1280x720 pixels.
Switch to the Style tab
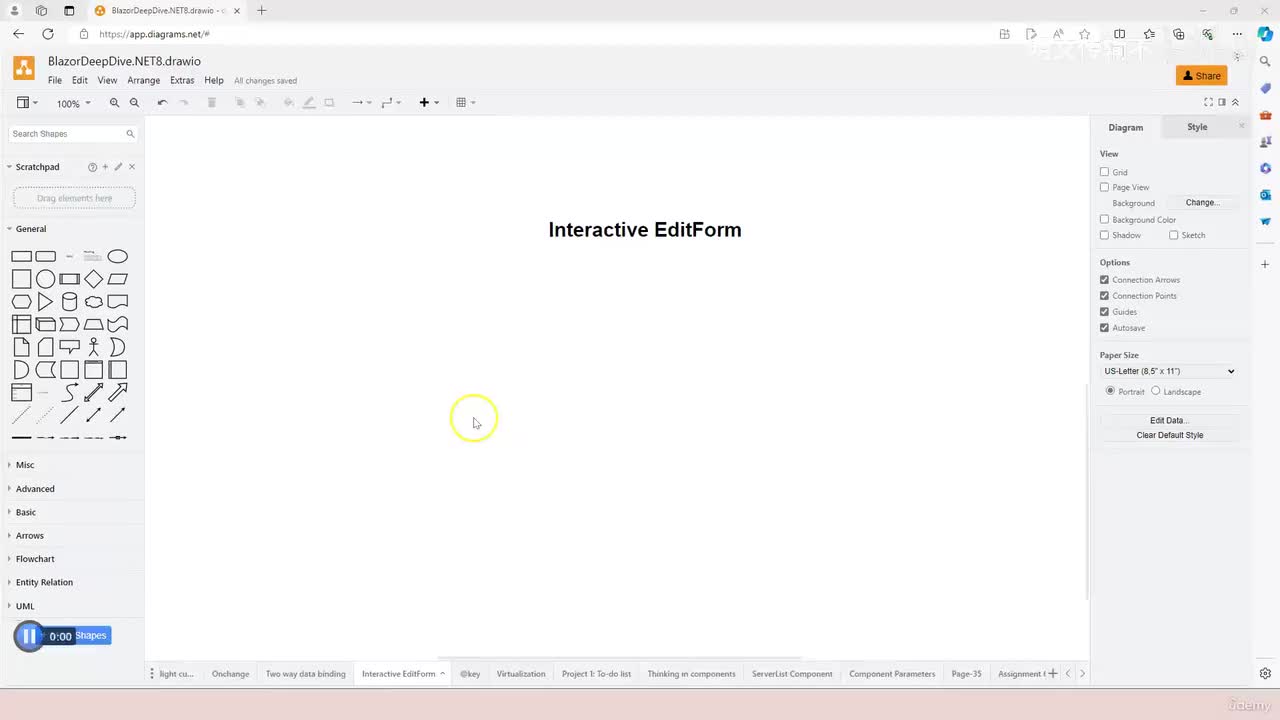coord(1197,127)
